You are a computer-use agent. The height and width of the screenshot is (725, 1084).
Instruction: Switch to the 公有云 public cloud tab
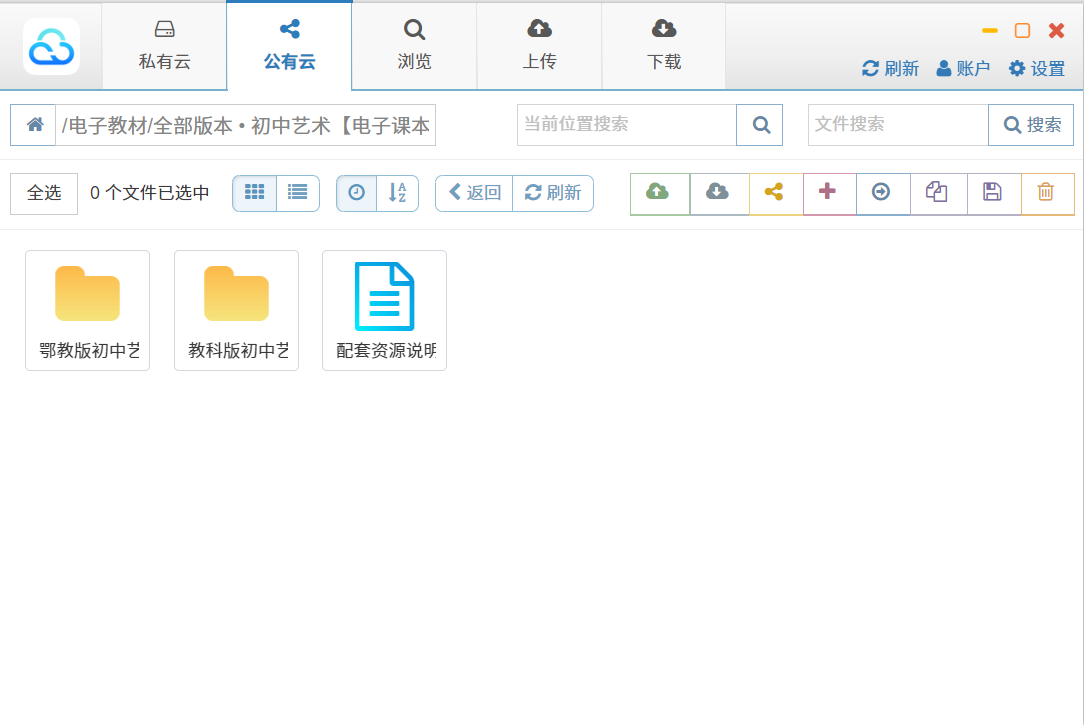click(289, 46)
